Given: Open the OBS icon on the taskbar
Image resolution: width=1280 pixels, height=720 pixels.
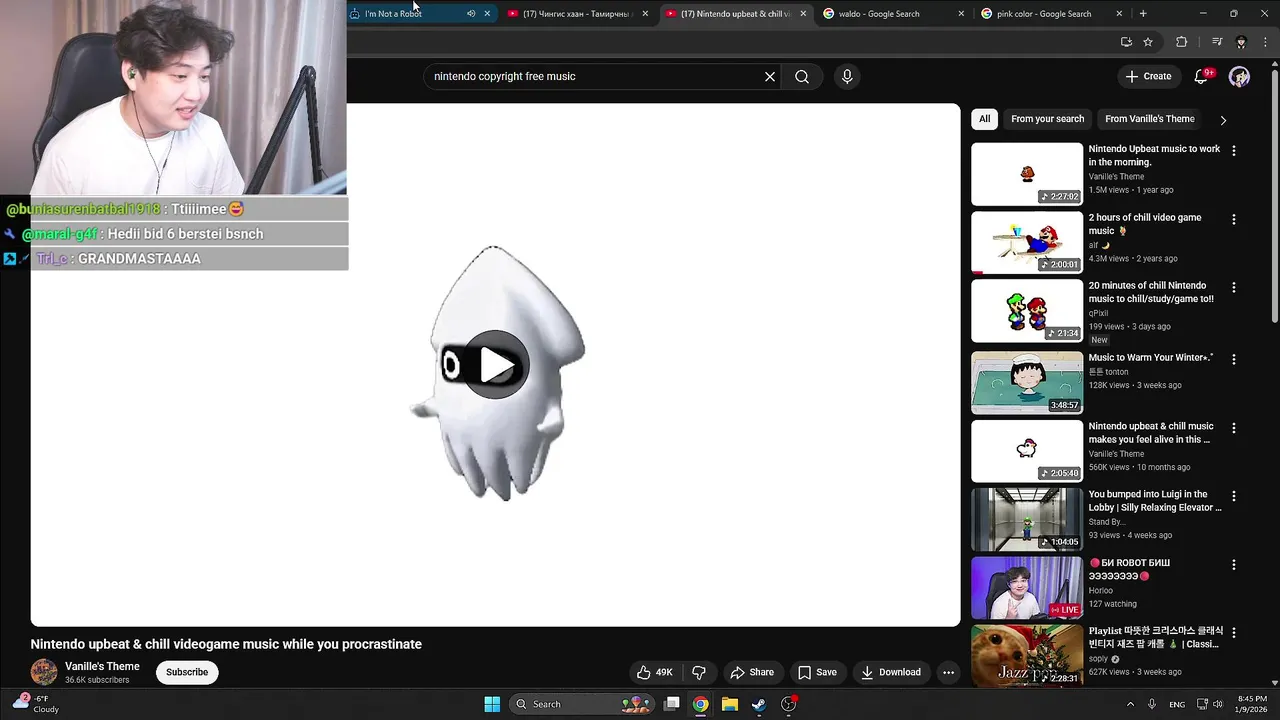Looking at the screenshot, I should coord(789,704).
